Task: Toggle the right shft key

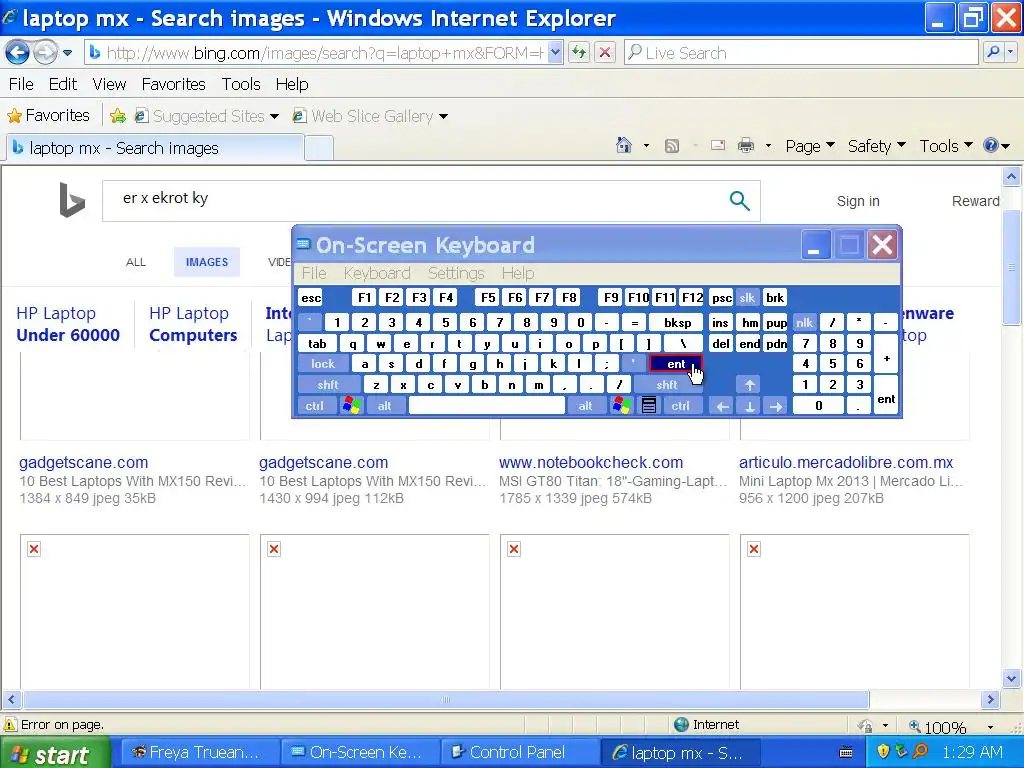Action: tap(667, 385)
